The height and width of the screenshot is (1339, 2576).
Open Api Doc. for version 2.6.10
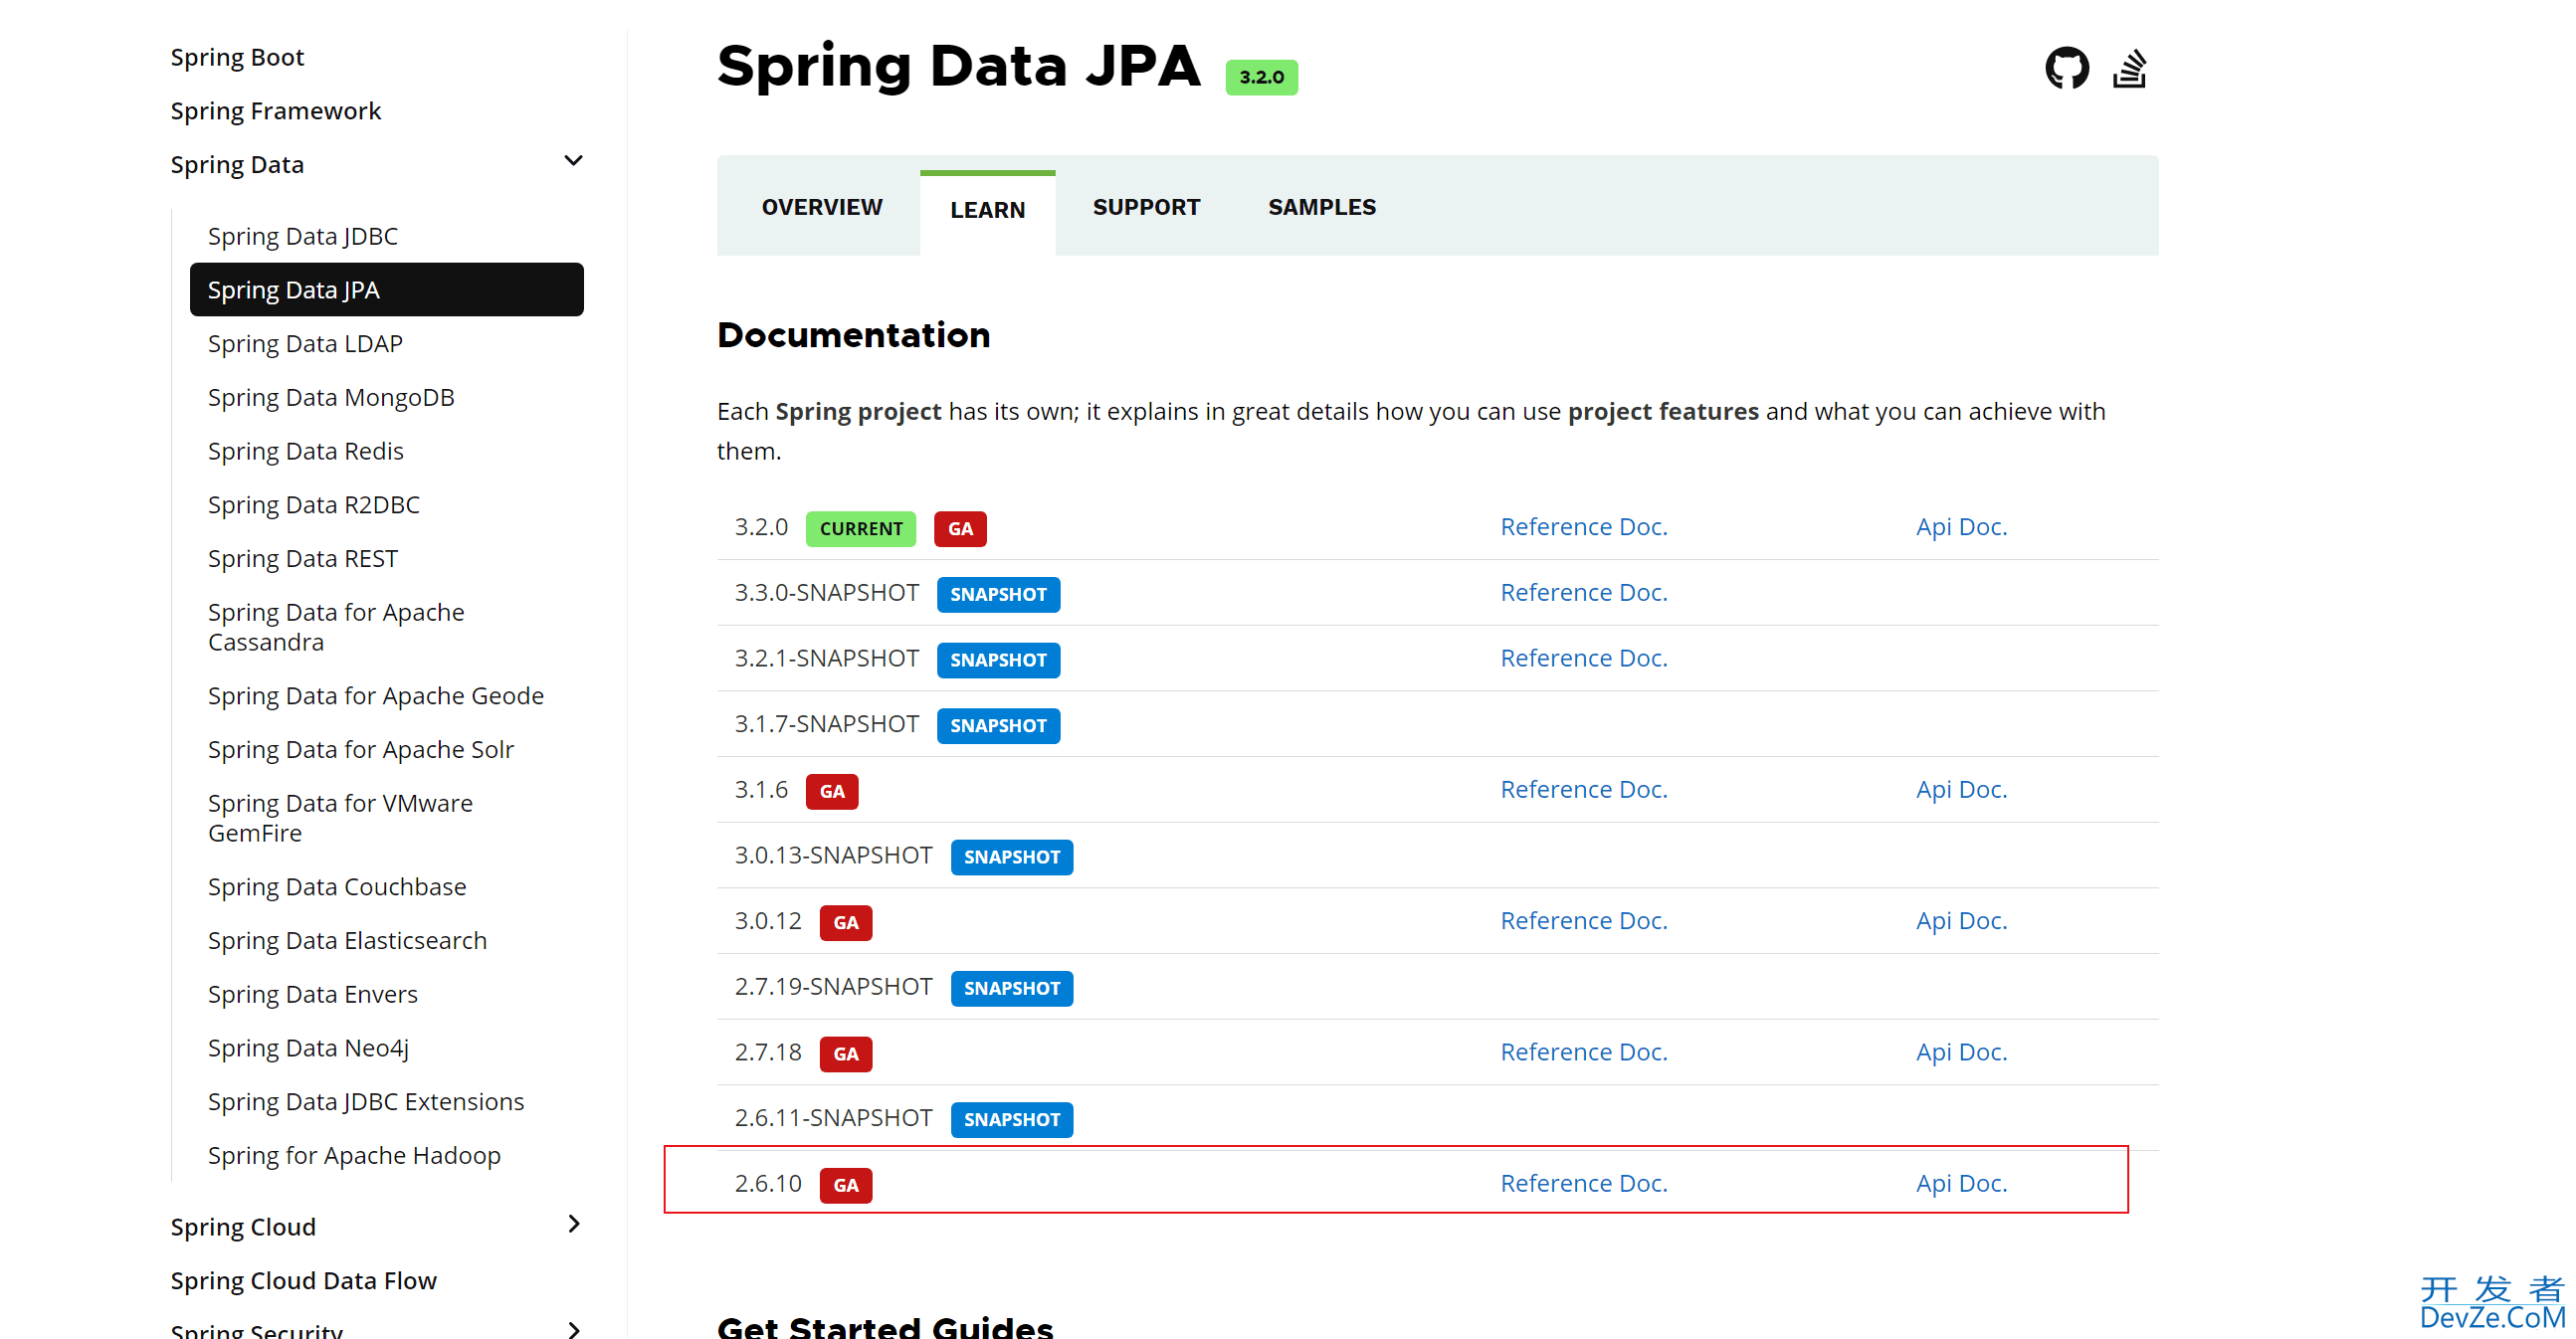(1961, 1183)
